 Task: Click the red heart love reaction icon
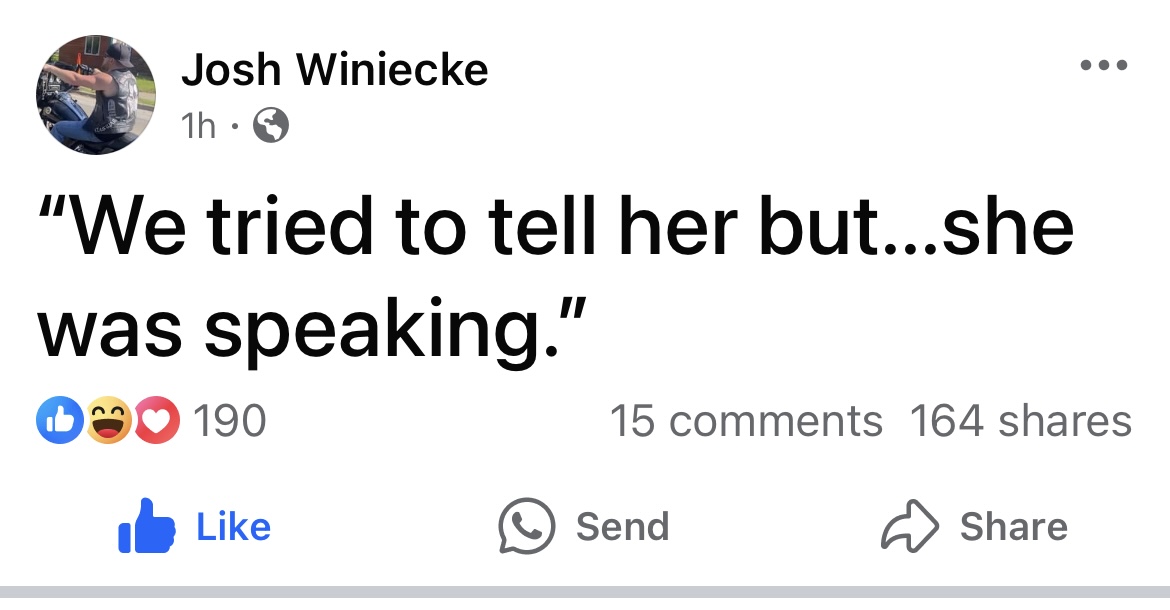click(154, 420)
